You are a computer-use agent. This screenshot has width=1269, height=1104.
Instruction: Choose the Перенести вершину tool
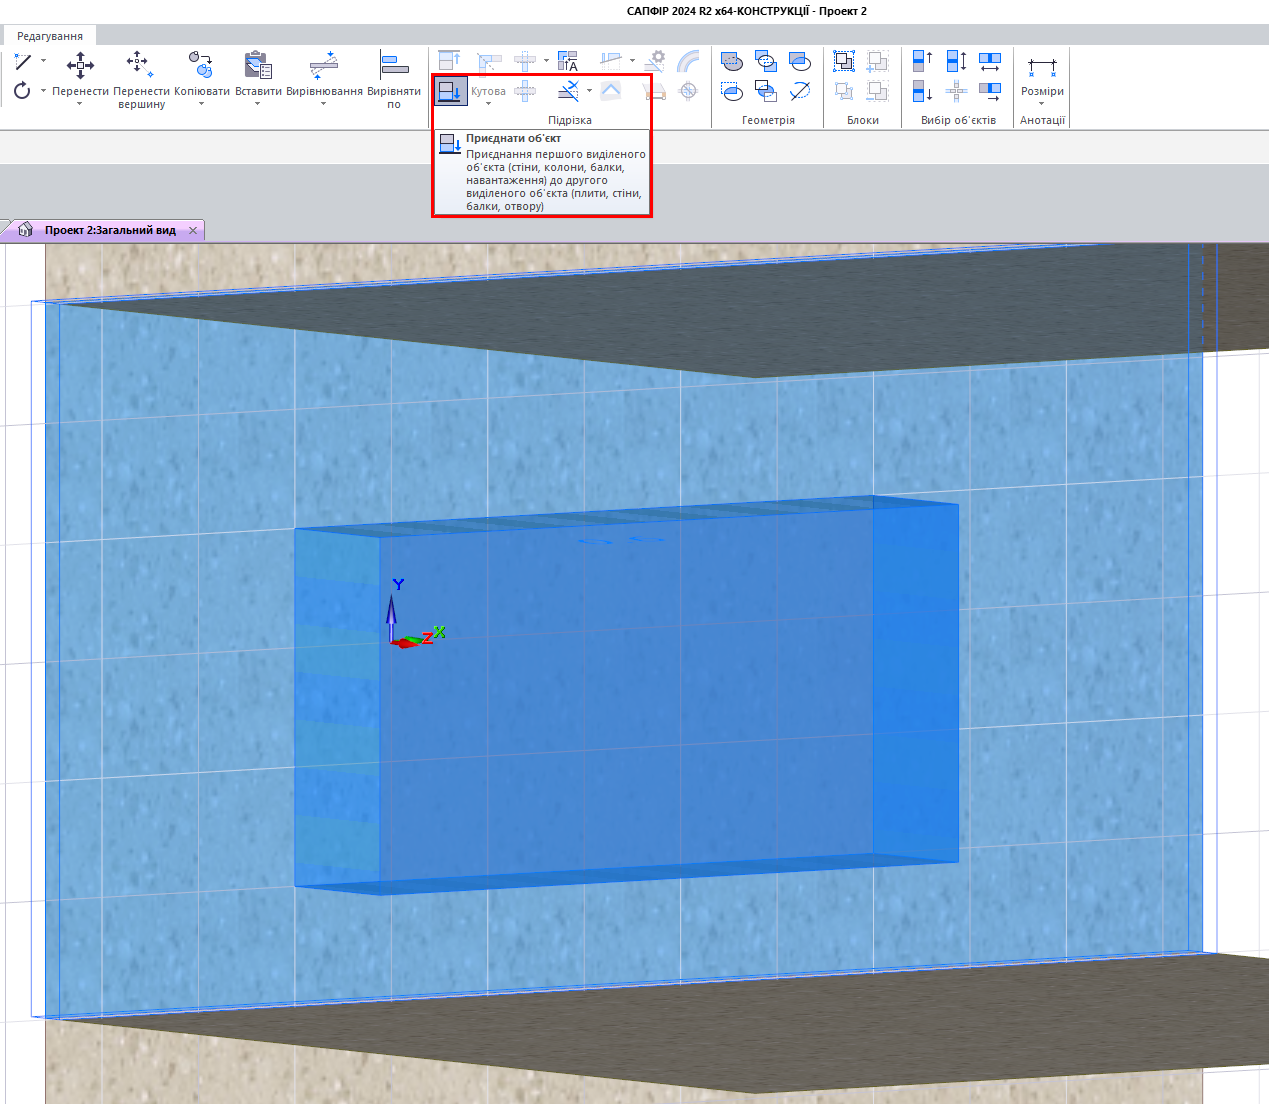click(x=140, y=67)
